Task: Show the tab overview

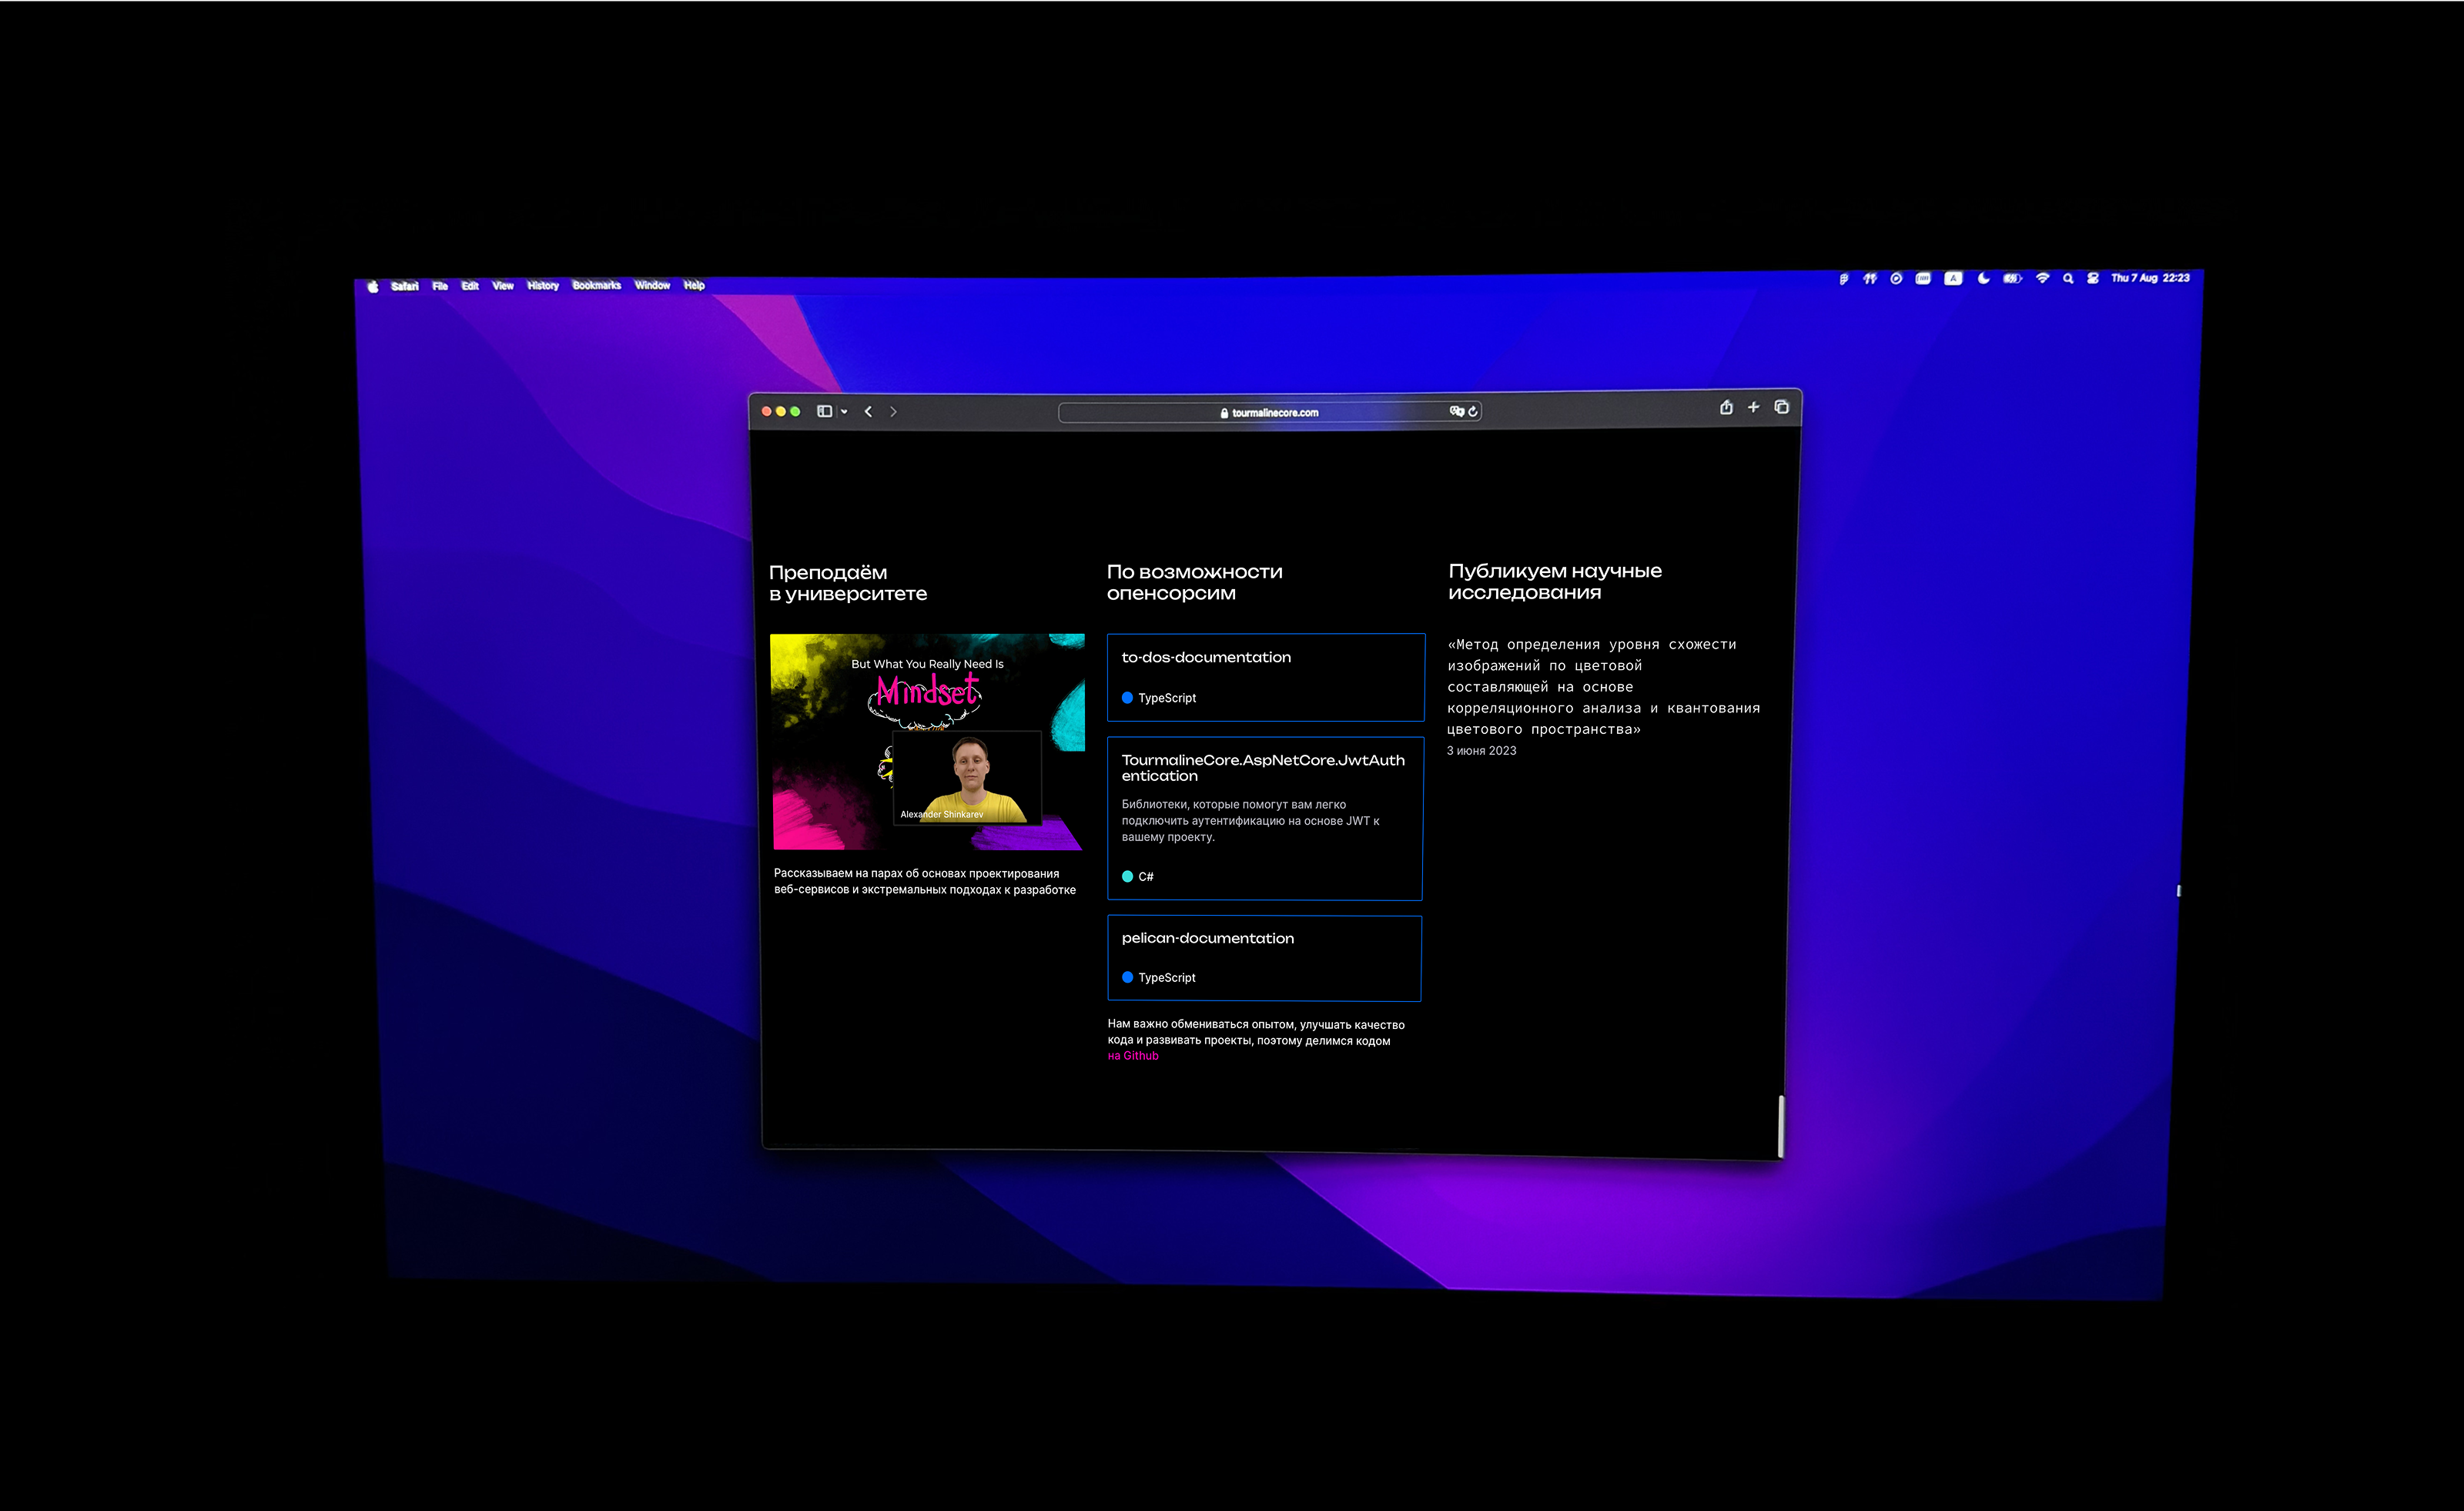Action: pyautogui.click(x=1781, y=407)
